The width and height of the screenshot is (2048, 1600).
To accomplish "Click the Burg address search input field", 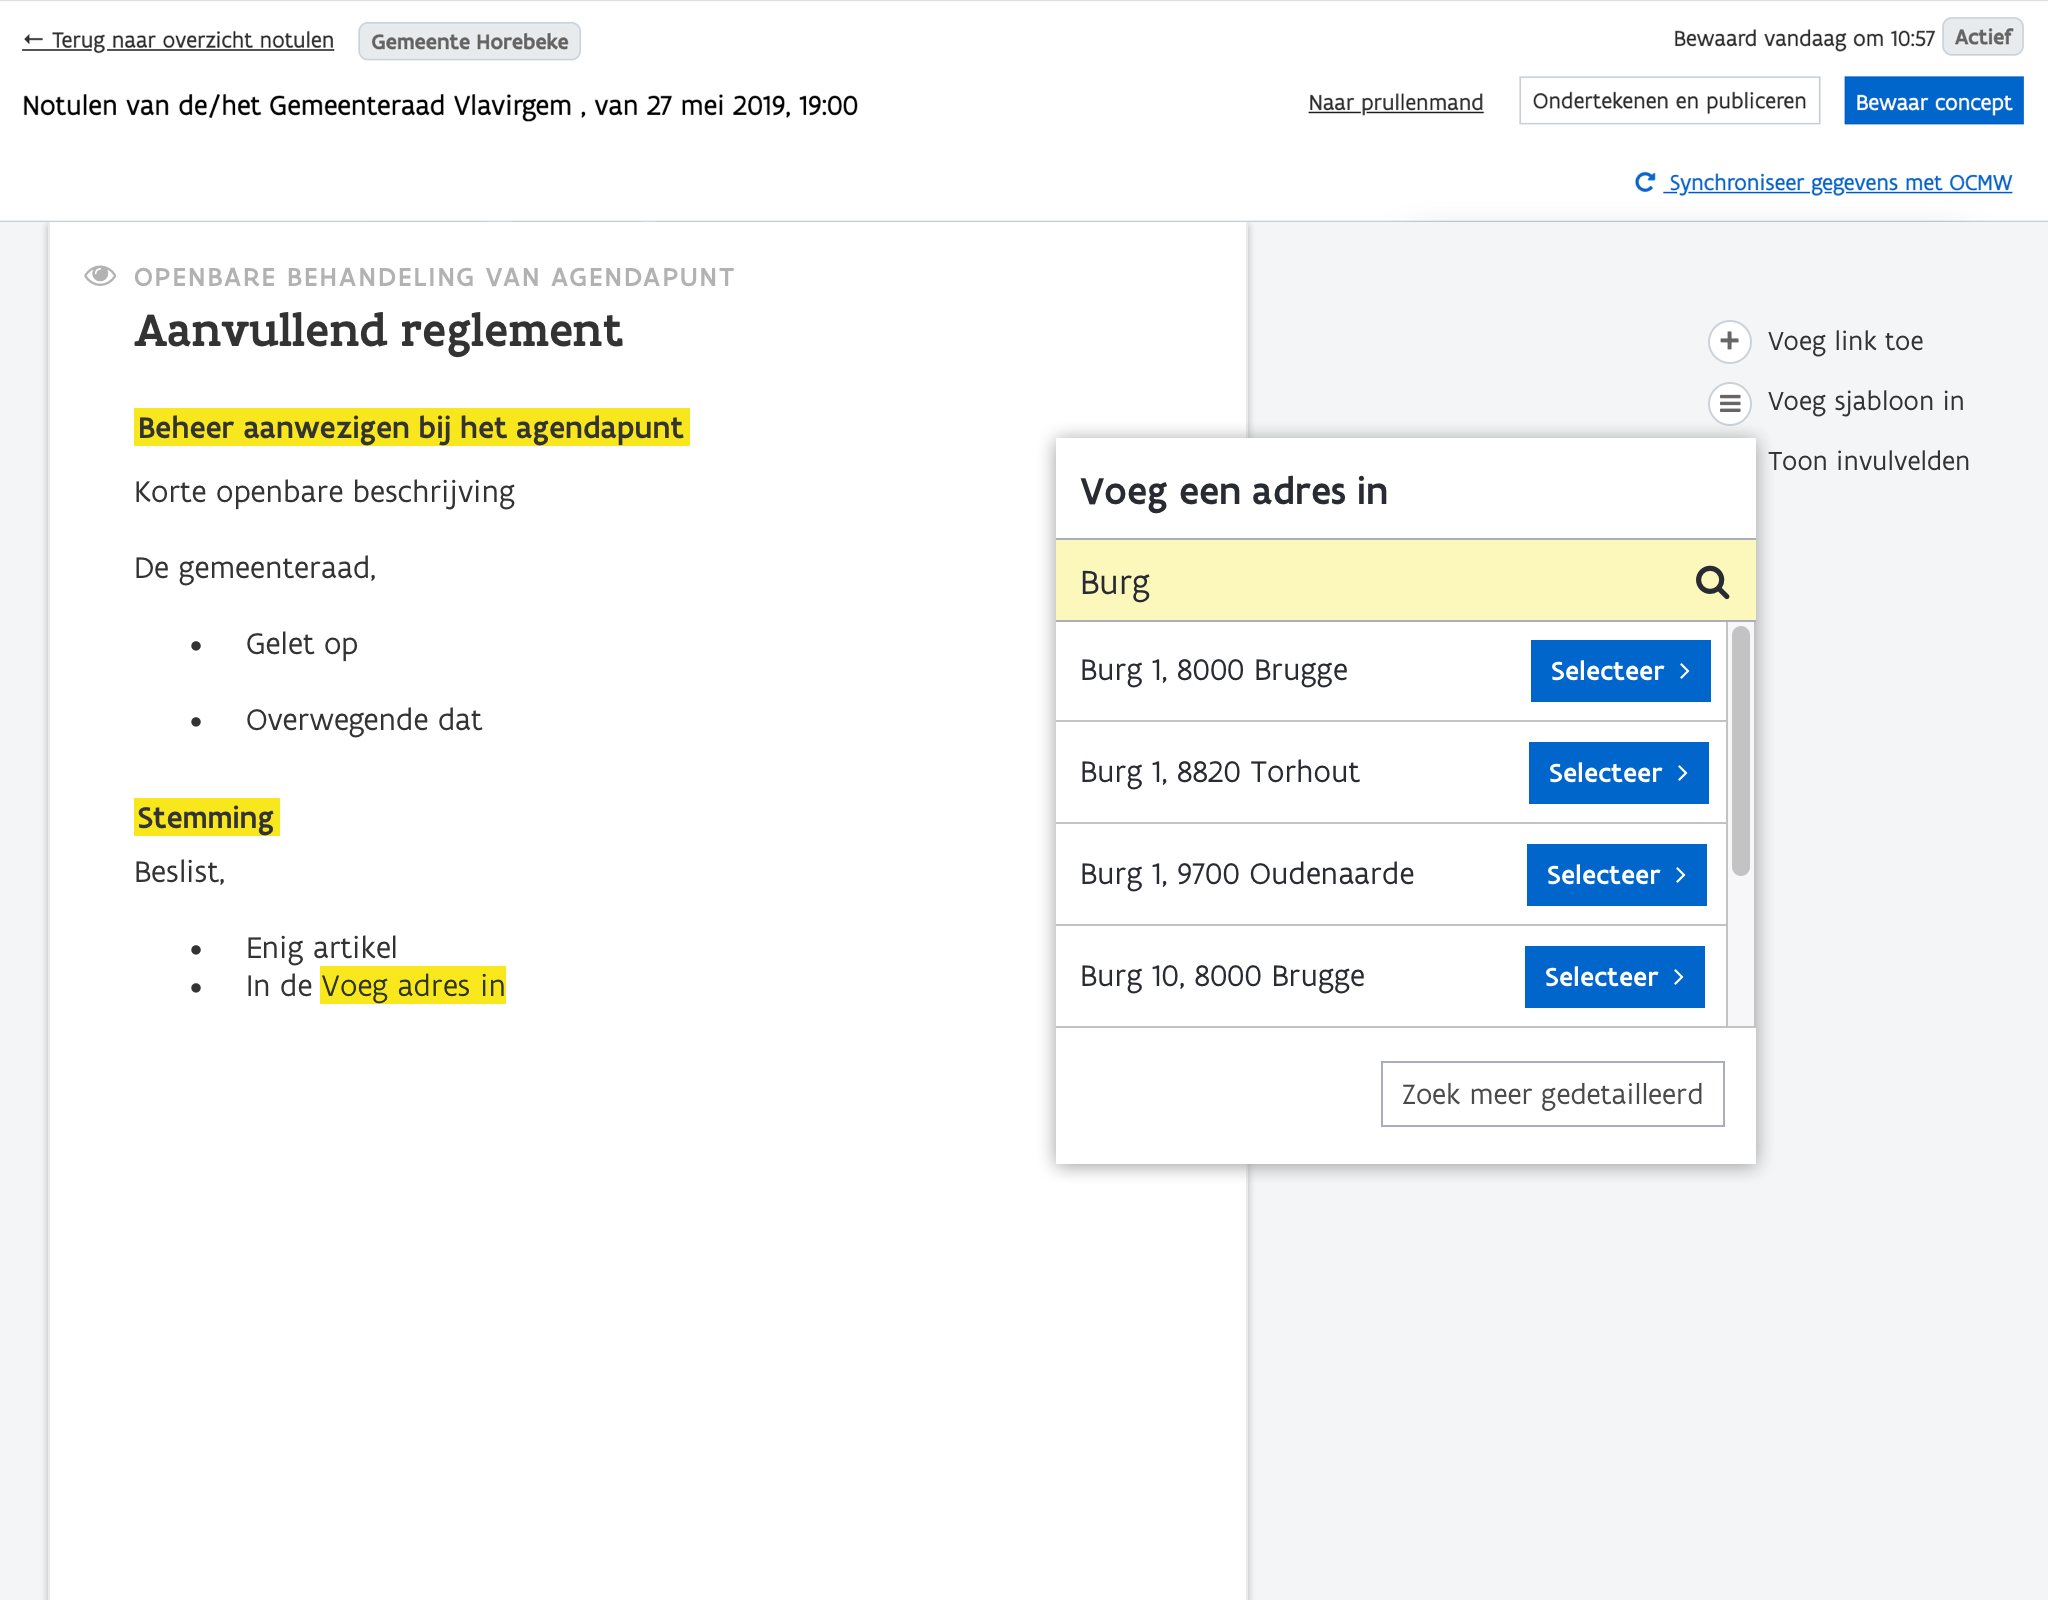I will click(1370, 582).
